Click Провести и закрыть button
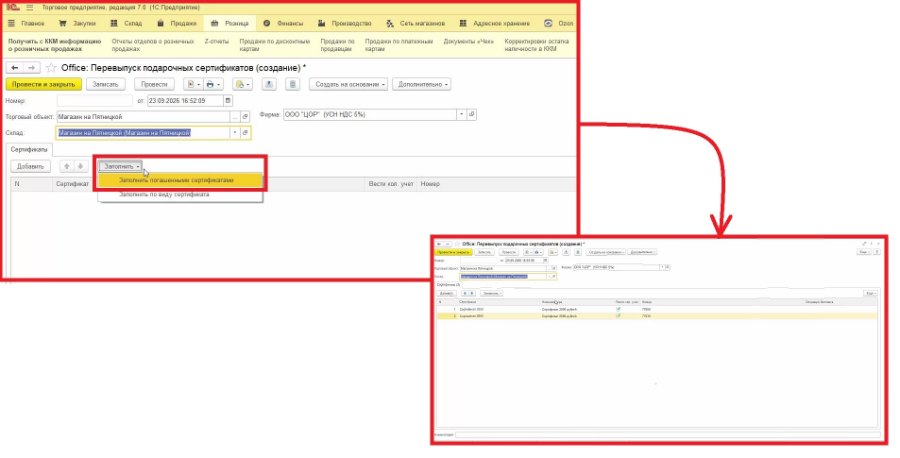 pyautogui.click(x=44, y=84)
